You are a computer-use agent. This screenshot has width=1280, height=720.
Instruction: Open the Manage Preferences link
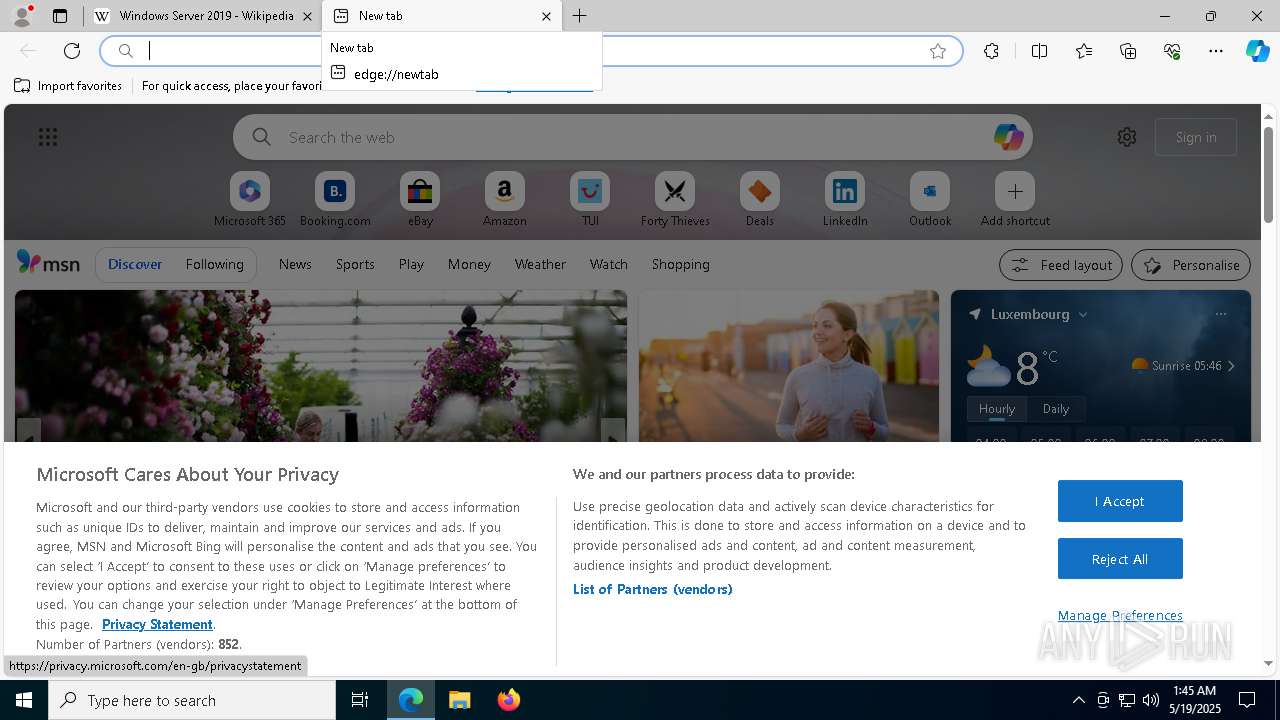(1120, 615)
